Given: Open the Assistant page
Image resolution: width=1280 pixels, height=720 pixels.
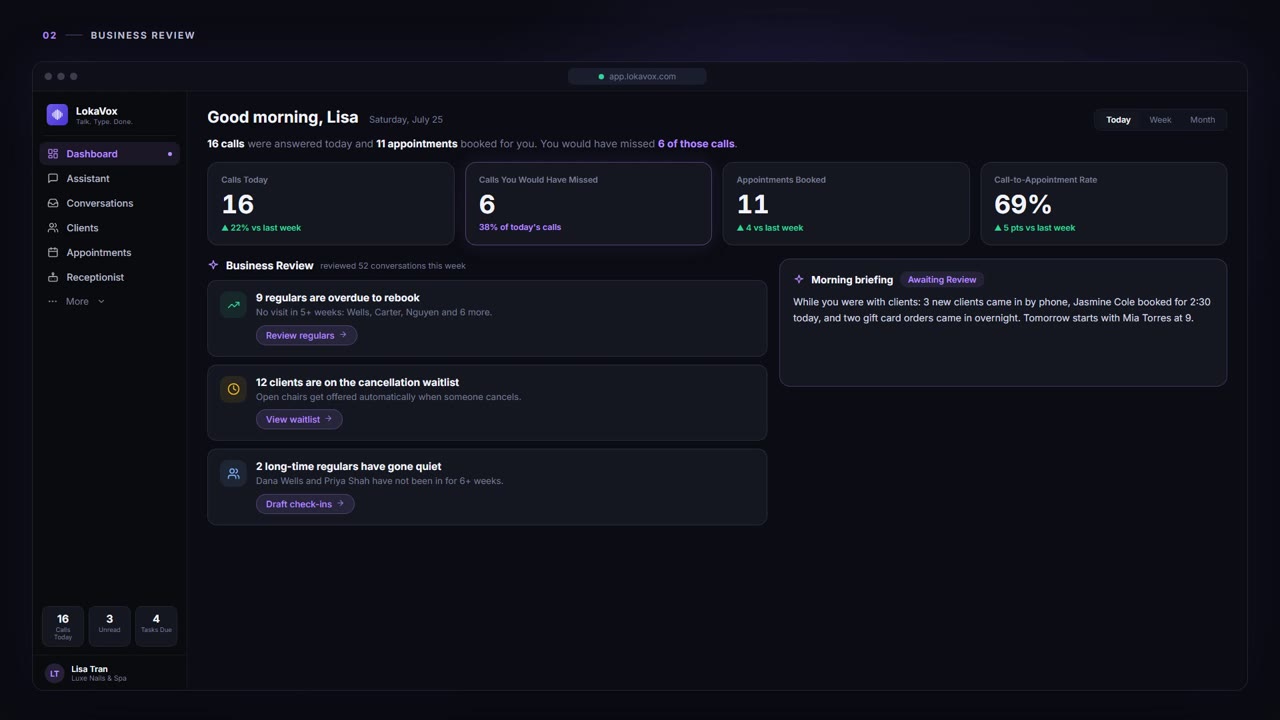Looking at the screenshot, I should pyautogui.click(x=109, y=178).
